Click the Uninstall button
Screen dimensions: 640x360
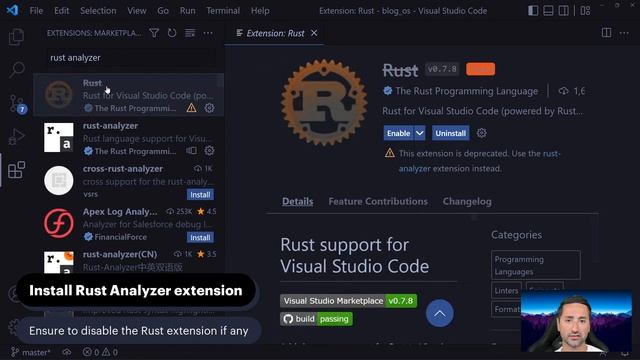450,133
